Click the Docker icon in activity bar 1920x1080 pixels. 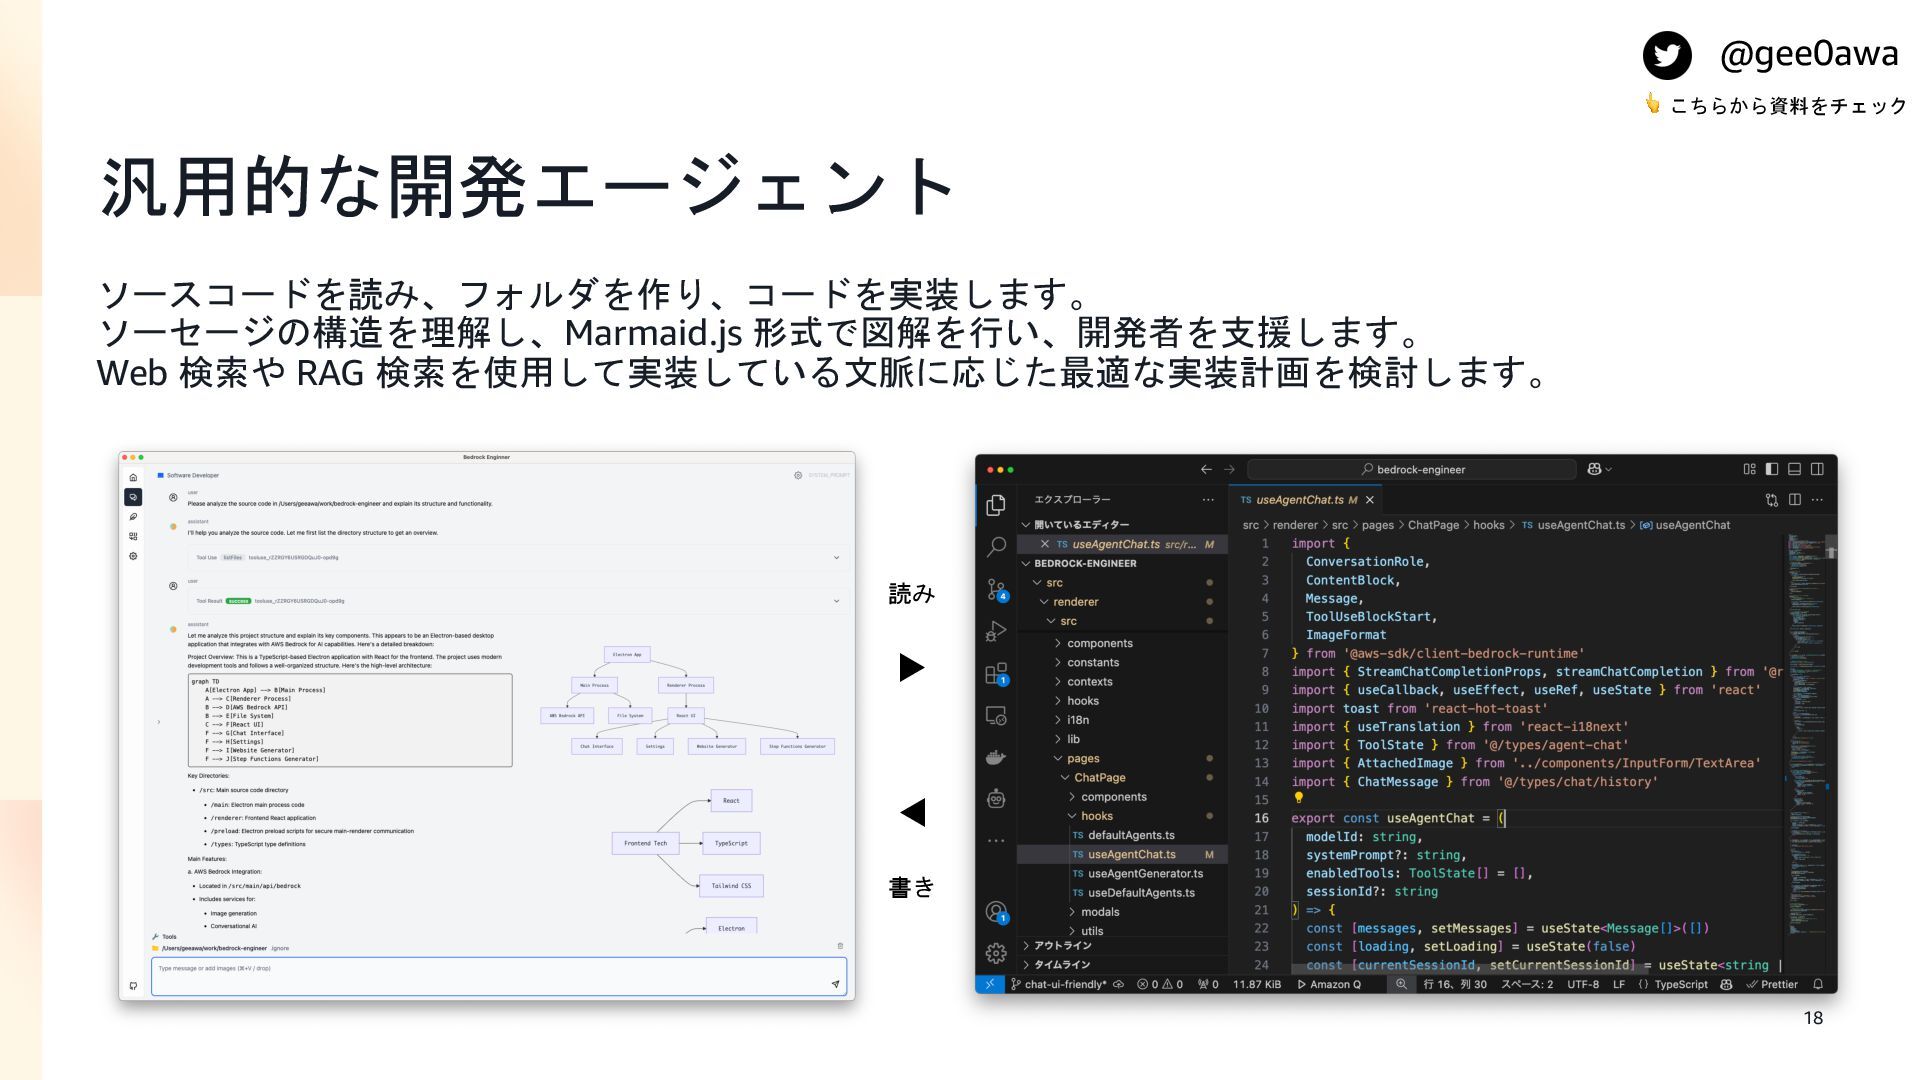click(996, 758)
